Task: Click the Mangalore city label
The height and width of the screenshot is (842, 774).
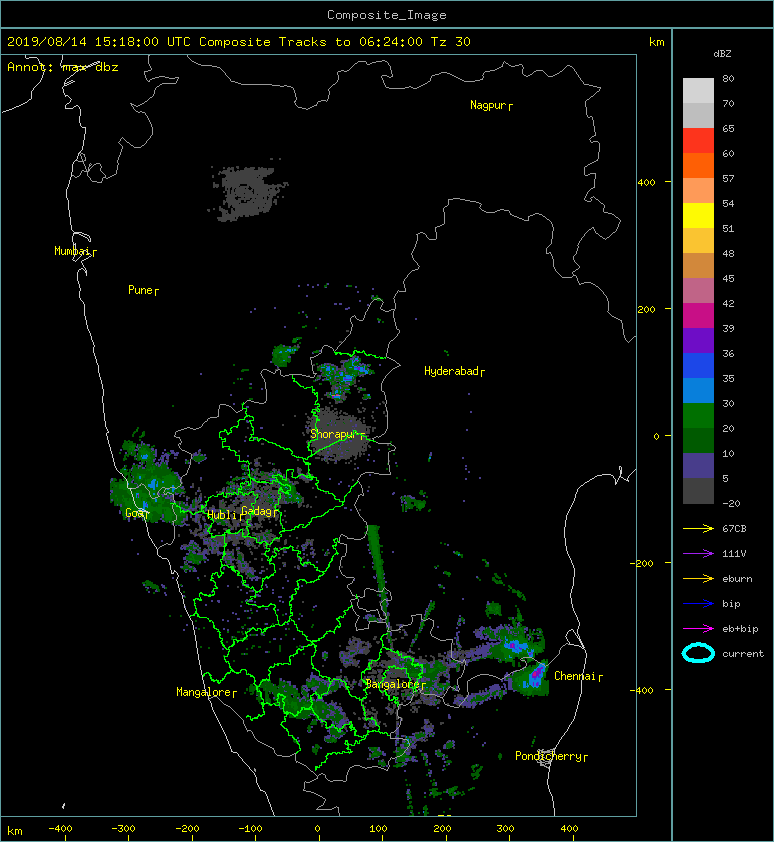Action: click(206, 692)
